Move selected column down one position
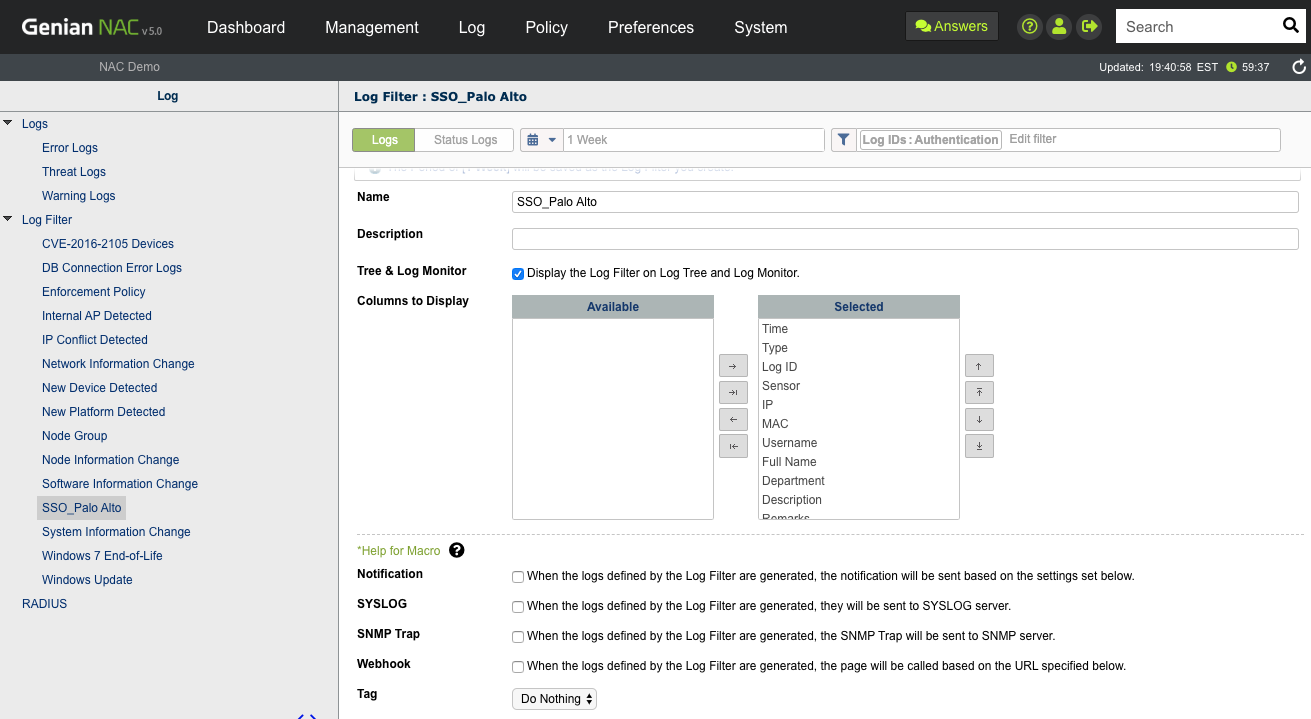This screenshot has width=1311, height=719. (979, 420)
